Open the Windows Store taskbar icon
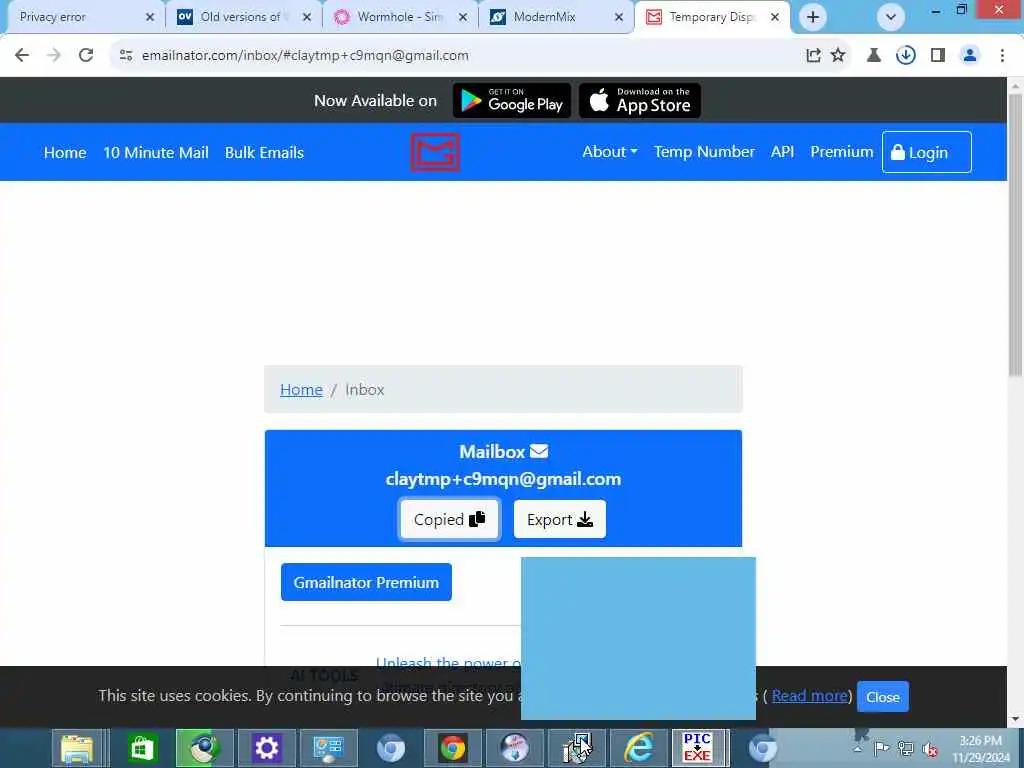Image resolution: width=1024 pixels, height=768 pixels. click(x=142, y=748)
